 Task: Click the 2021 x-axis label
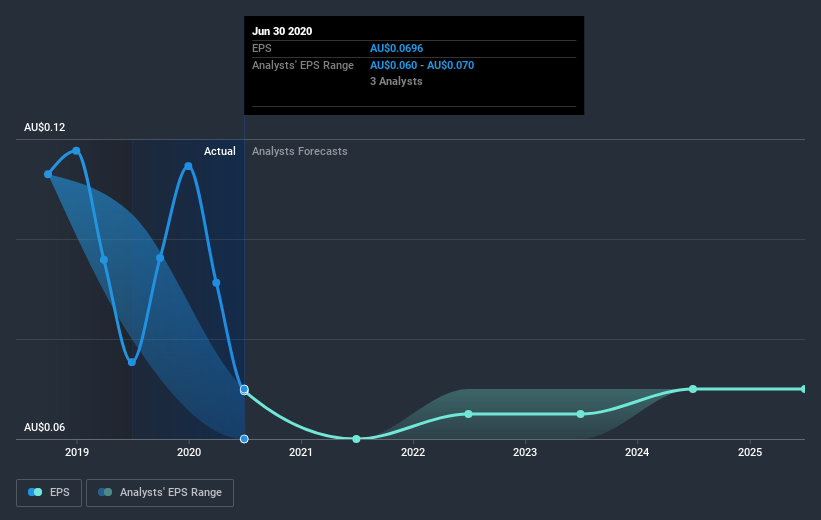click(x=301, y=452)
